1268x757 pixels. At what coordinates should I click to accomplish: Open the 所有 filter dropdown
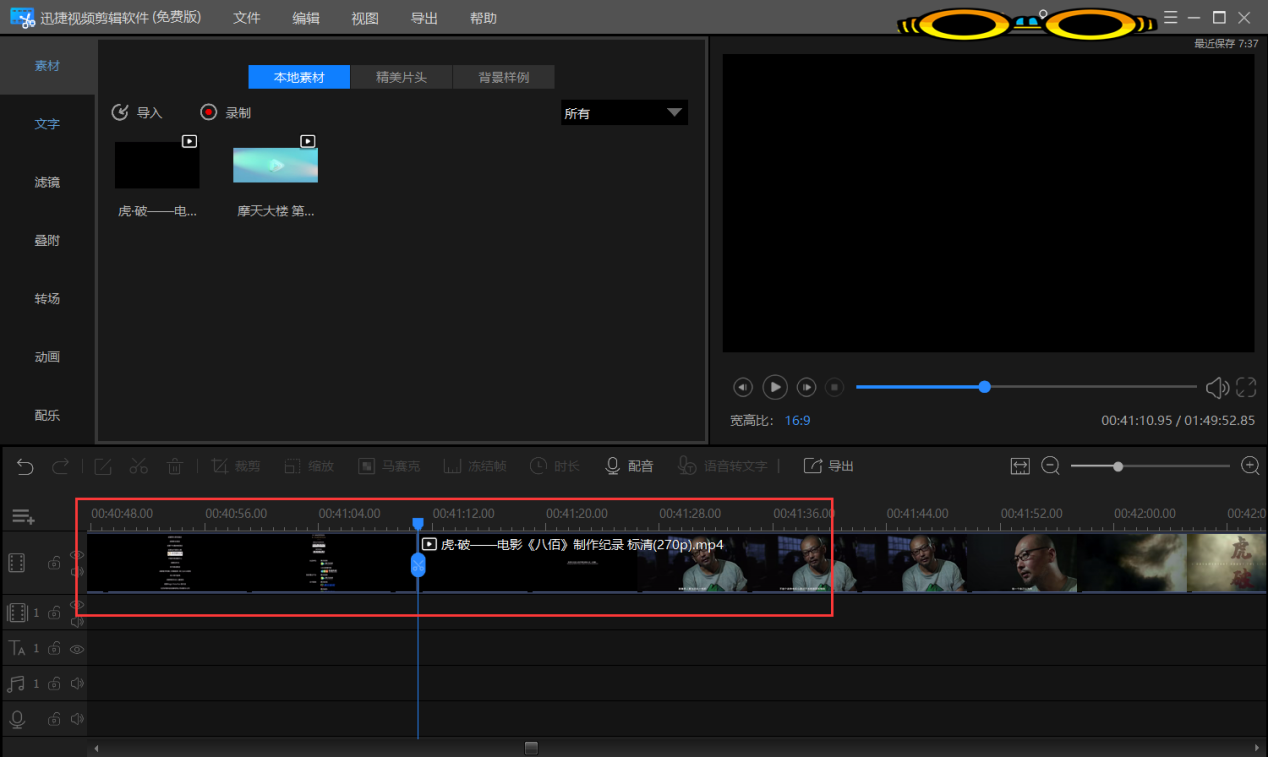pos(624,113)
